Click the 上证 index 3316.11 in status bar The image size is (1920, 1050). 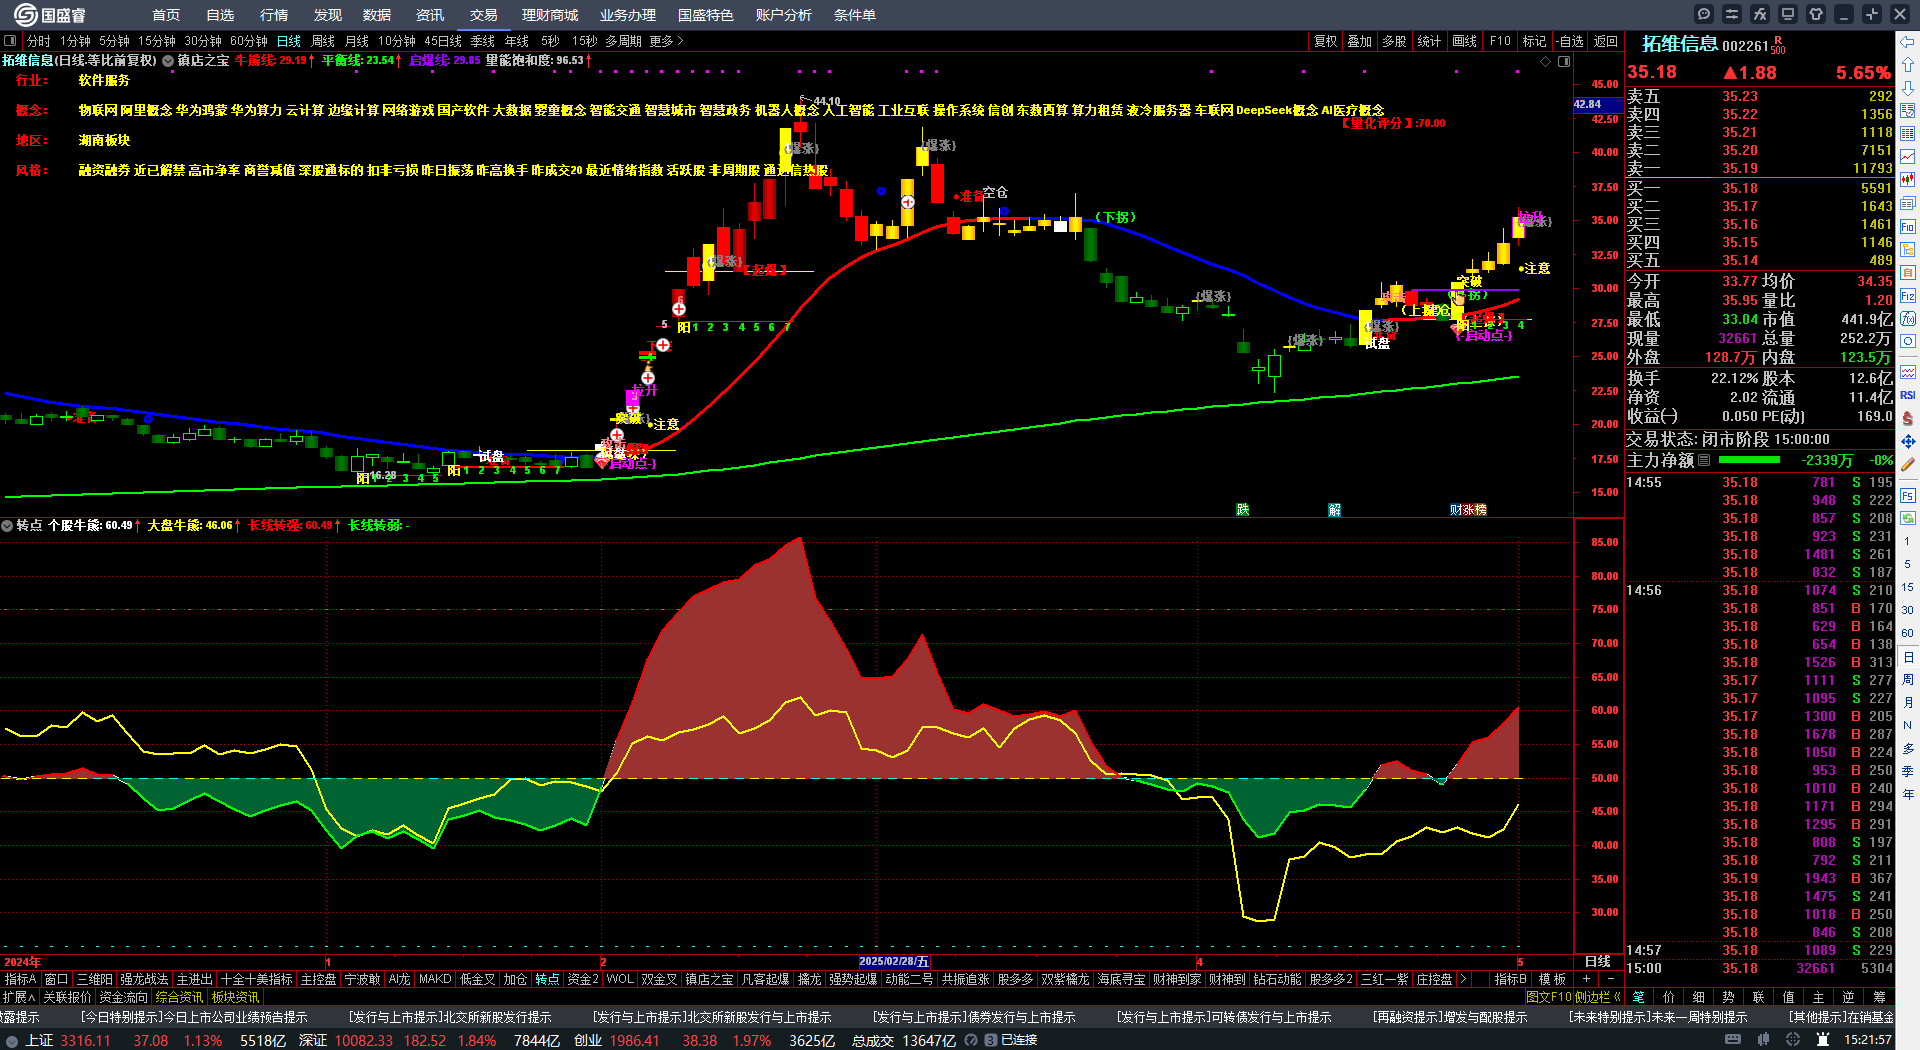(68, 1040)
